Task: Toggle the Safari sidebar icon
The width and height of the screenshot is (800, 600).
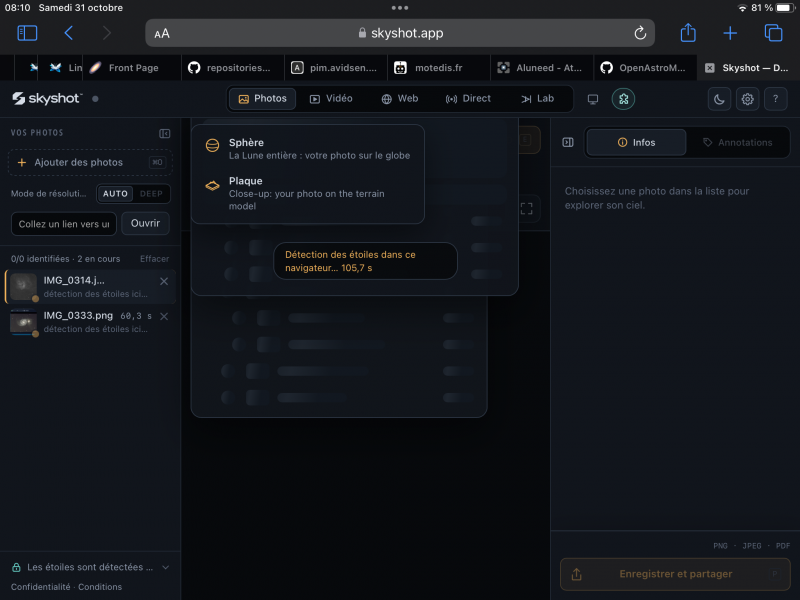Action: tap(27, 33)
